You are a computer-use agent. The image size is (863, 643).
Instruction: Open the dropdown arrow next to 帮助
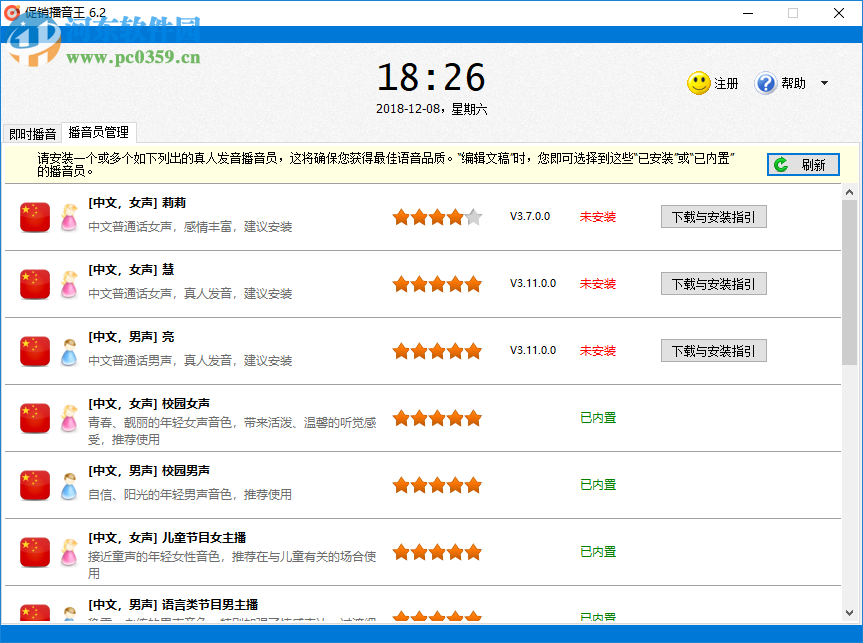pos(824,83)
